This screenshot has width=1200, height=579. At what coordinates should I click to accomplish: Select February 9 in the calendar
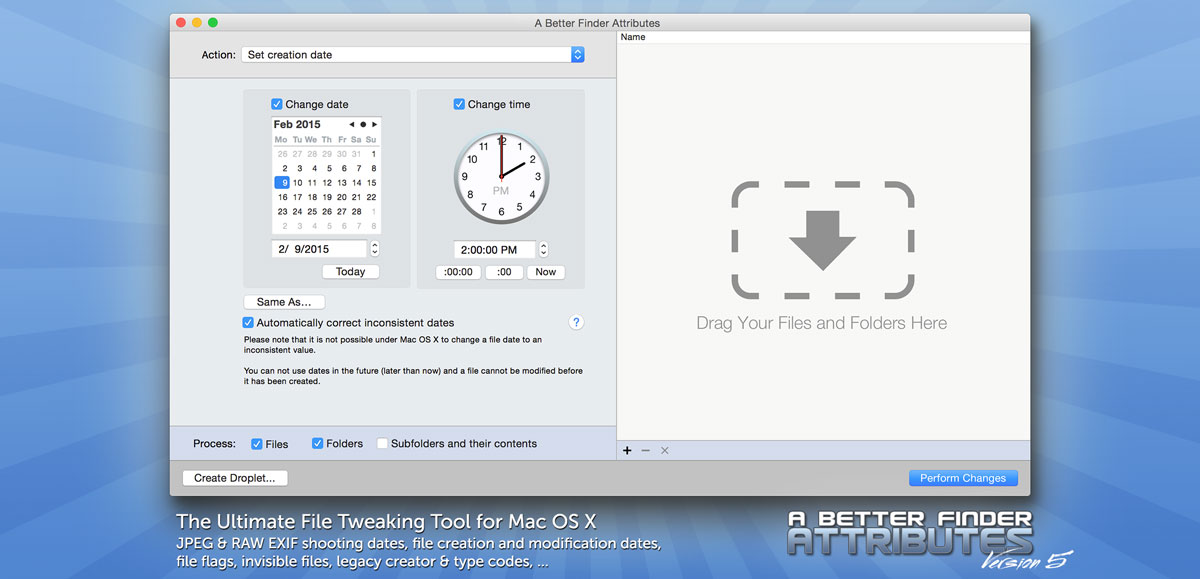pos(281,183)
